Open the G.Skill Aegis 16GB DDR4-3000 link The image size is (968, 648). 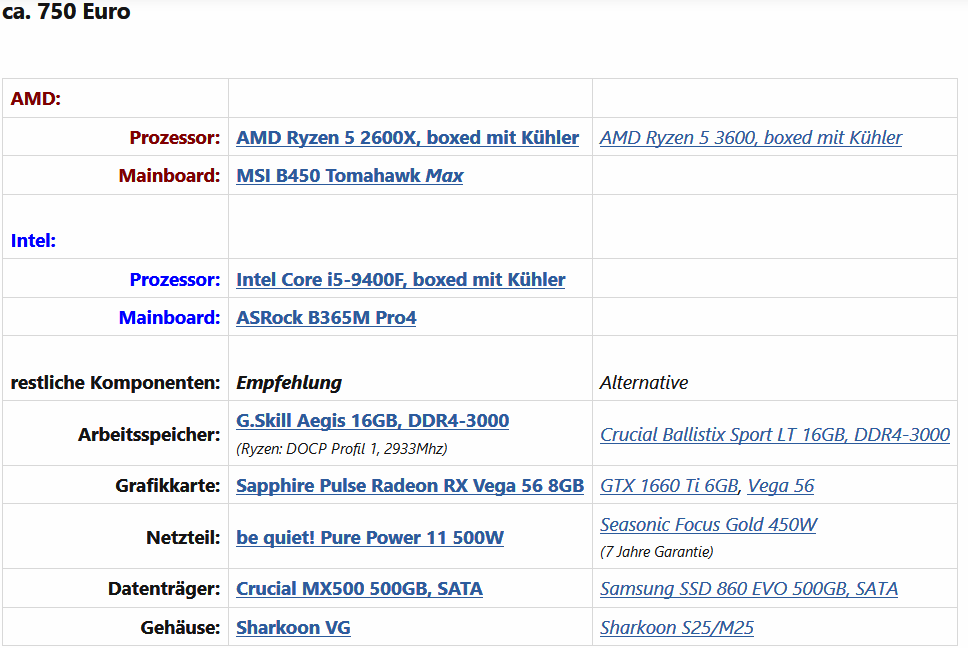point(372,421)
